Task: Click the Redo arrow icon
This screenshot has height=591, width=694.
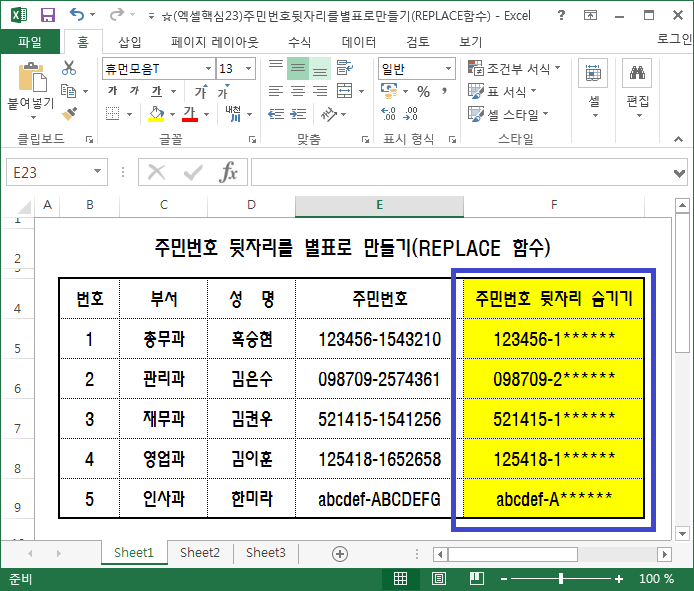Action: pos(116,15)
